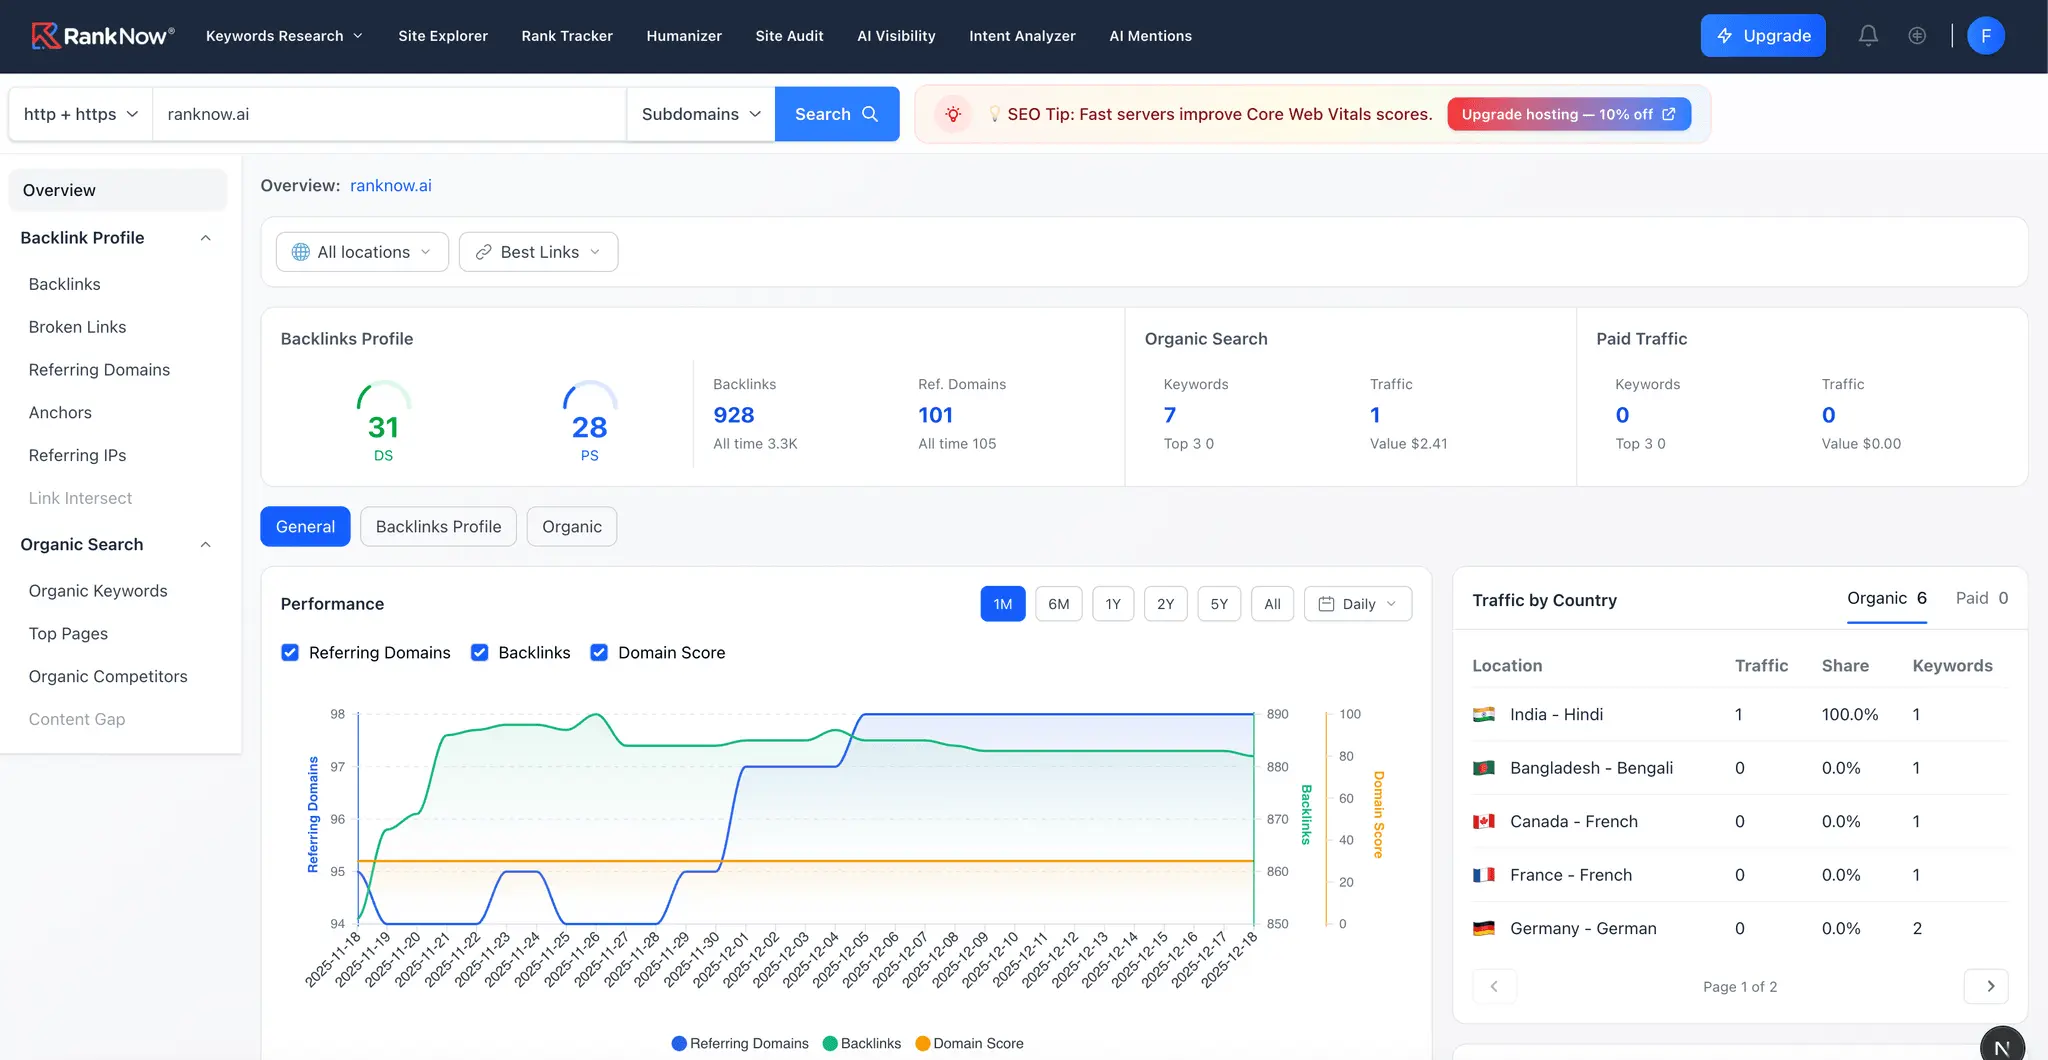
Task: Collapse the Organic Search sidebar section
Action: click(206, 545)
